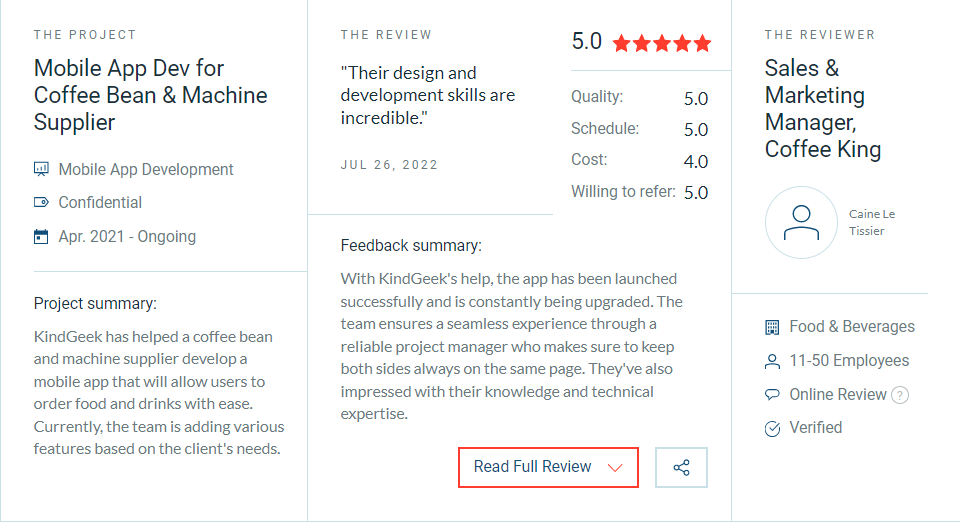Click the Verified checkmark icon

[772, 428]
